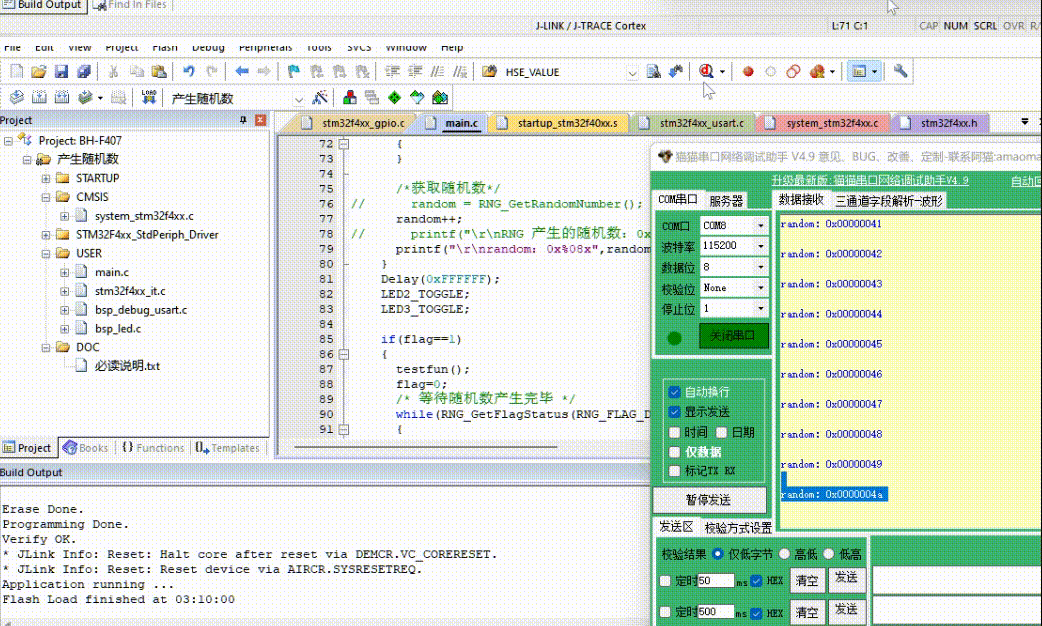Click the Translate current file icon
The image size is (1042, 626).
pos(17,98)
